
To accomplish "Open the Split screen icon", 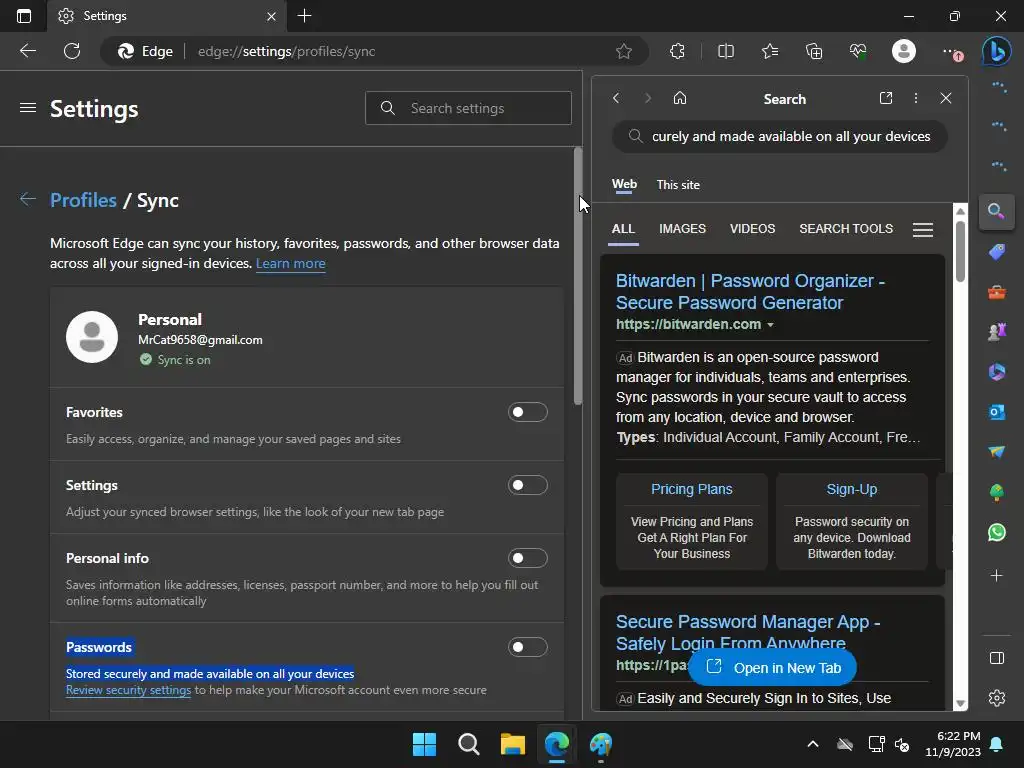I will [x=726, y=51].
